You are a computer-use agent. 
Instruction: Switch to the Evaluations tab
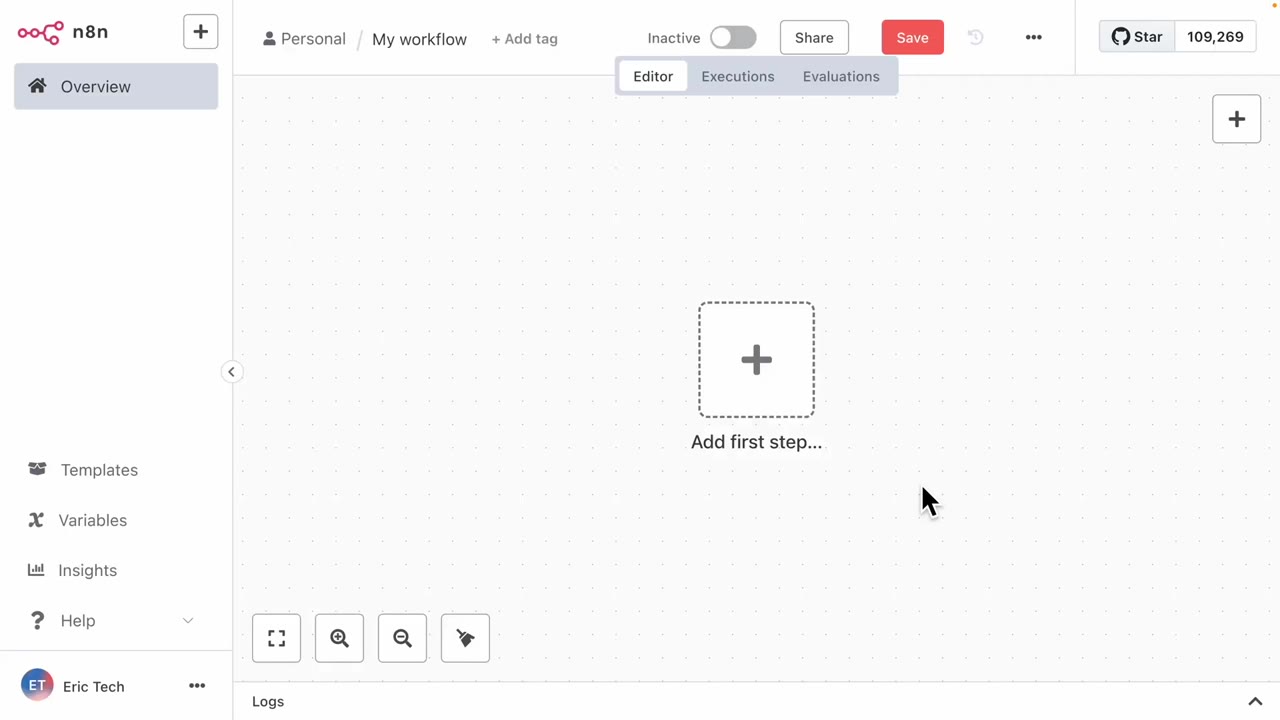841,76
